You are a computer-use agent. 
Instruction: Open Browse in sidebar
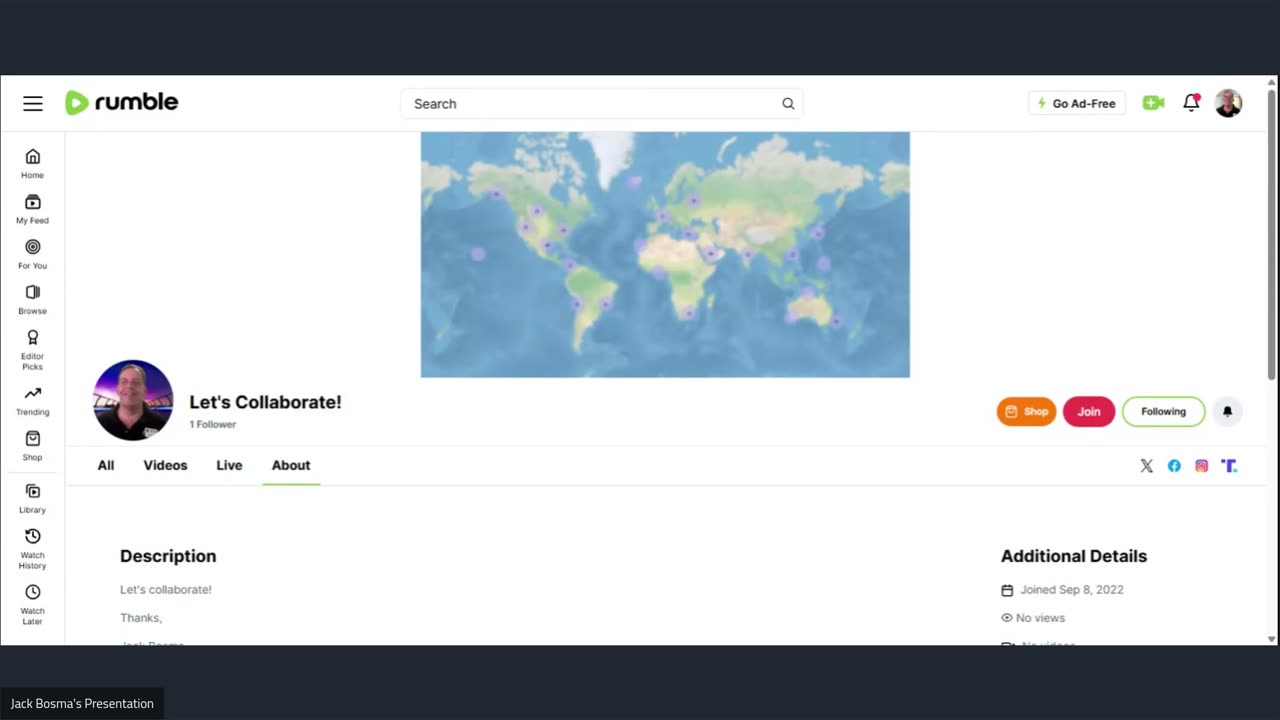pyautogui.click(x=33, y=299)
